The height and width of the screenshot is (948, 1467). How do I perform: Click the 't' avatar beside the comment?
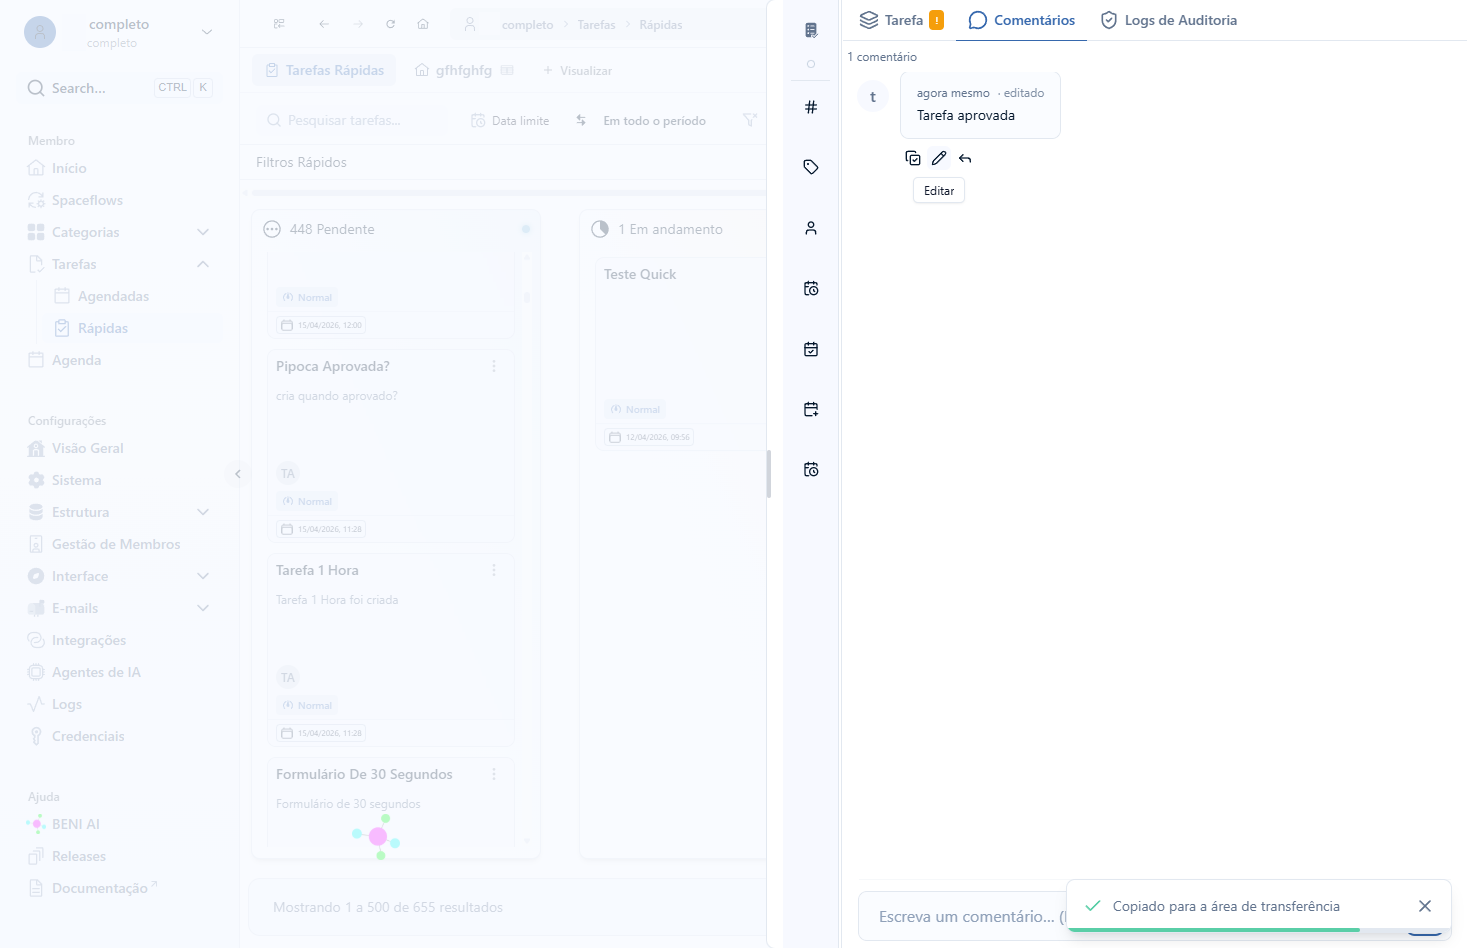873,97
